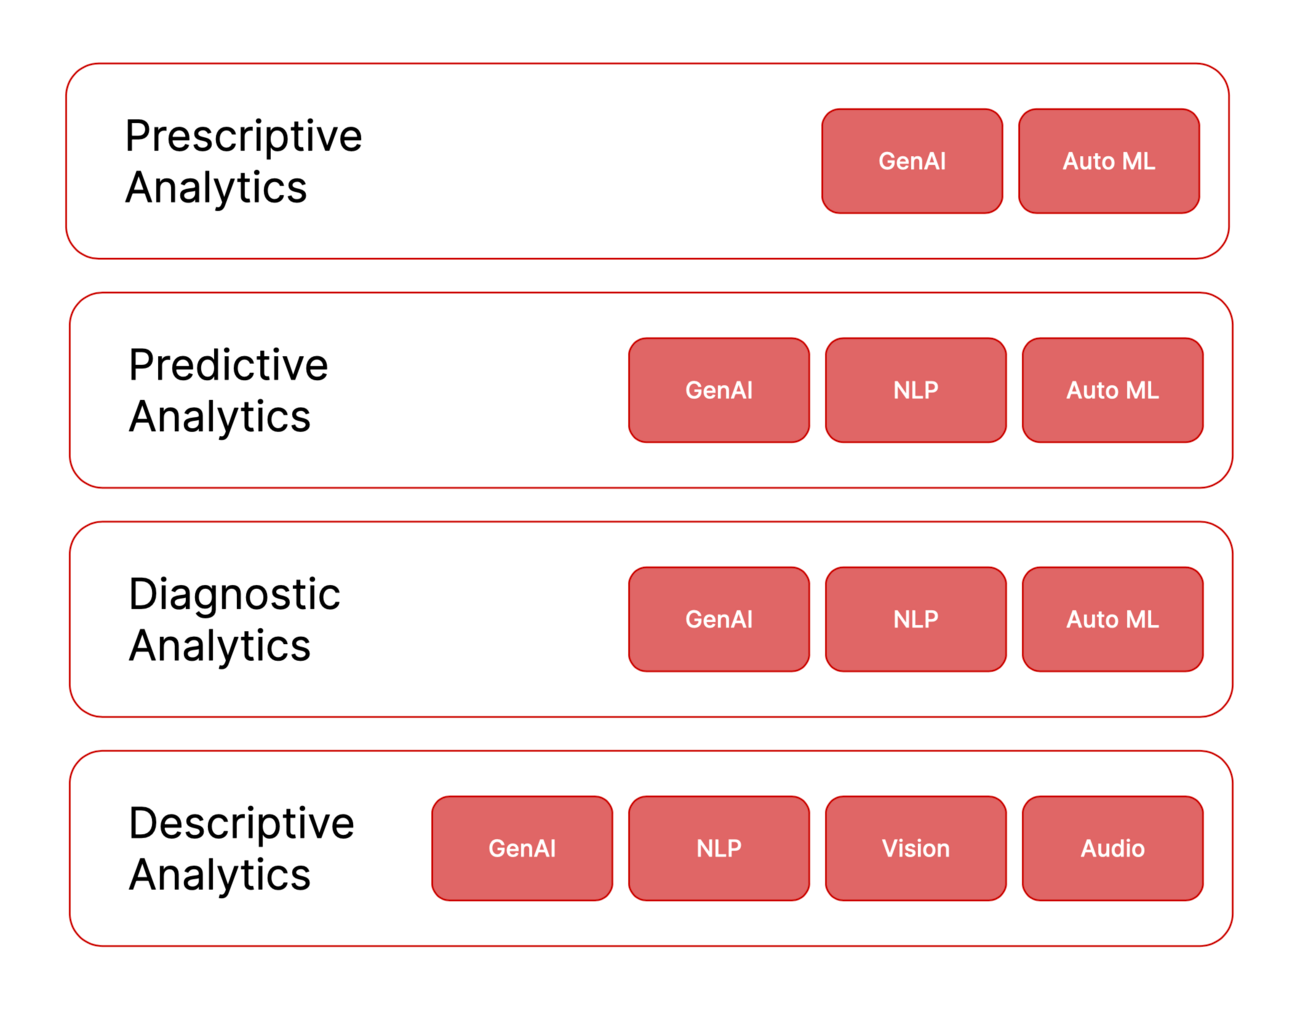The width and height of the screenshot is (1292, 1009).
Task: Select the Audio box in Descriptive Analytics
Action: [x=1113, y=848]
